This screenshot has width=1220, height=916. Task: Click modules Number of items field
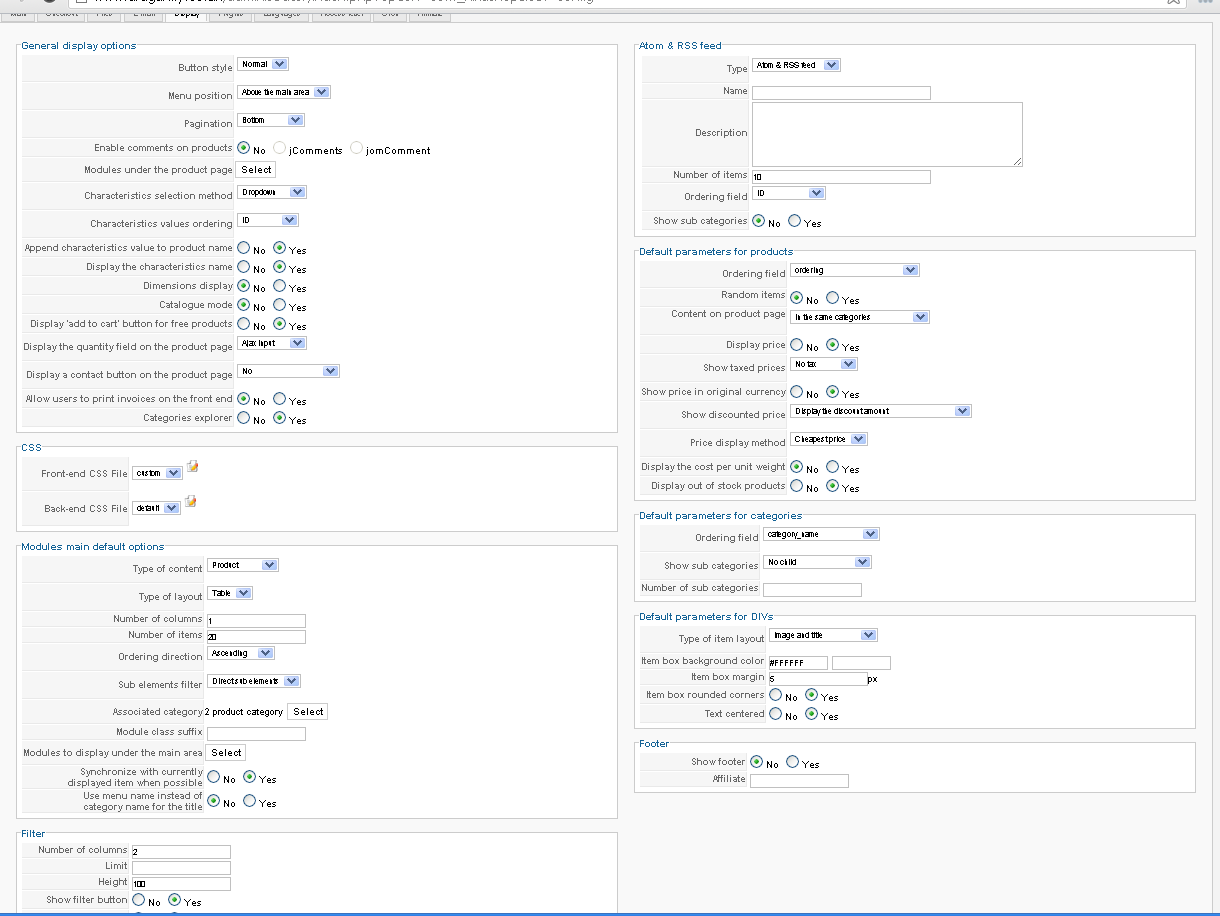pyautogui.click(x=256, y=637)
